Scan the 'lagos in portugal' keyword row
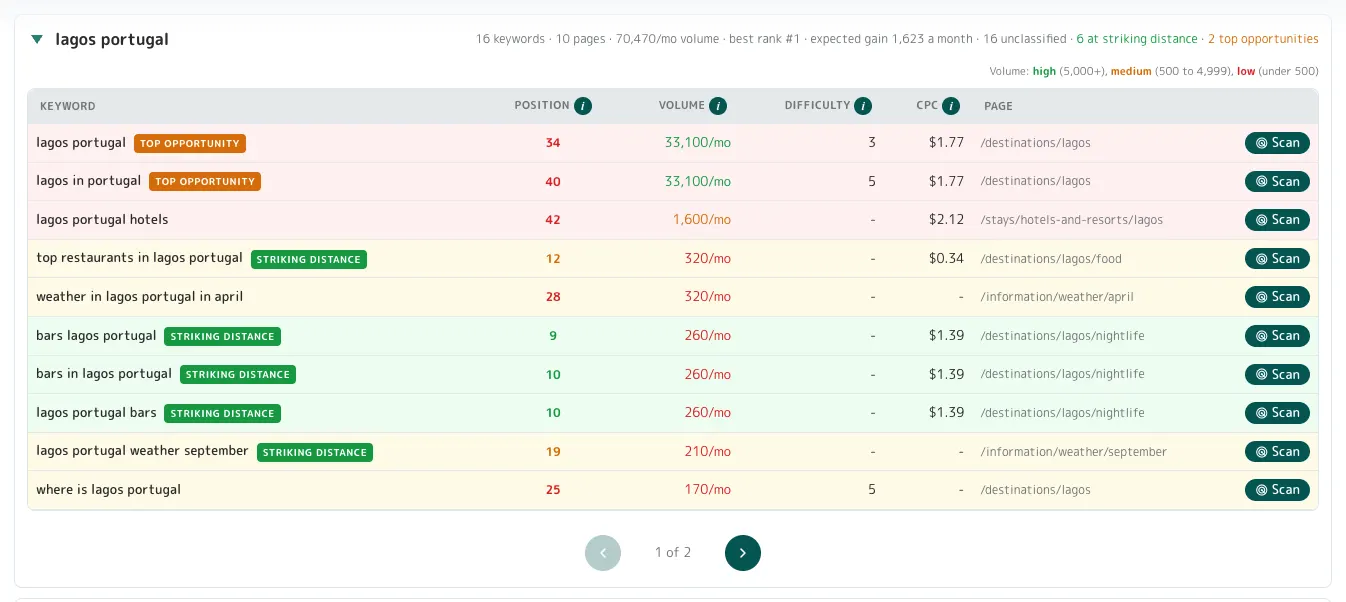Image resolution: width=1346 pixels, height=602 pixels. pos(1277,181)
